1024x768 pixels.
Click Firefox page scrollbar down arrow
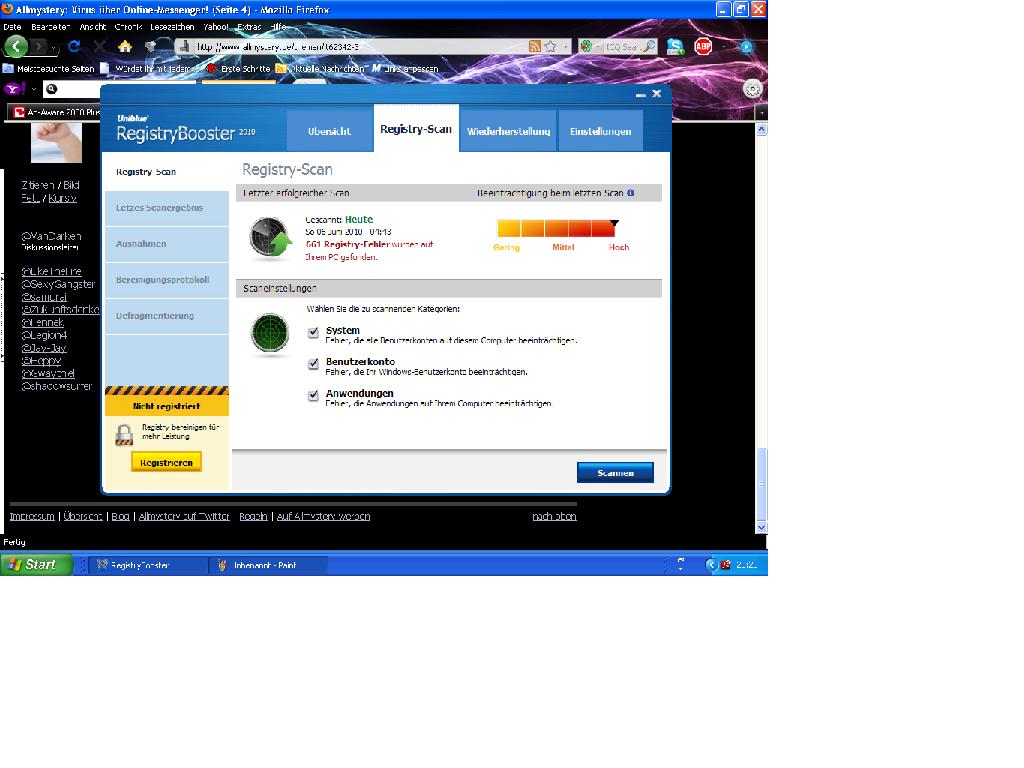coord(761,528)
